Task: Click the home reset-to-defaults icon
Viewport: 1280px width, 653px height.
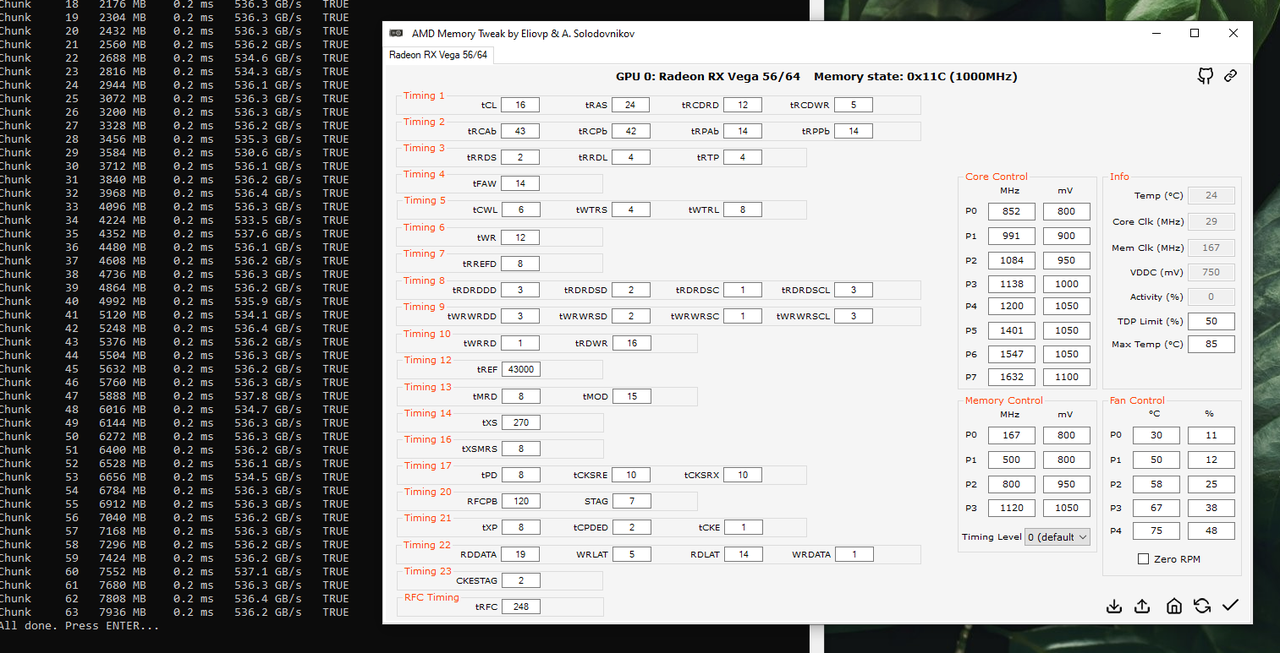Action: [x=1174, y=606]
